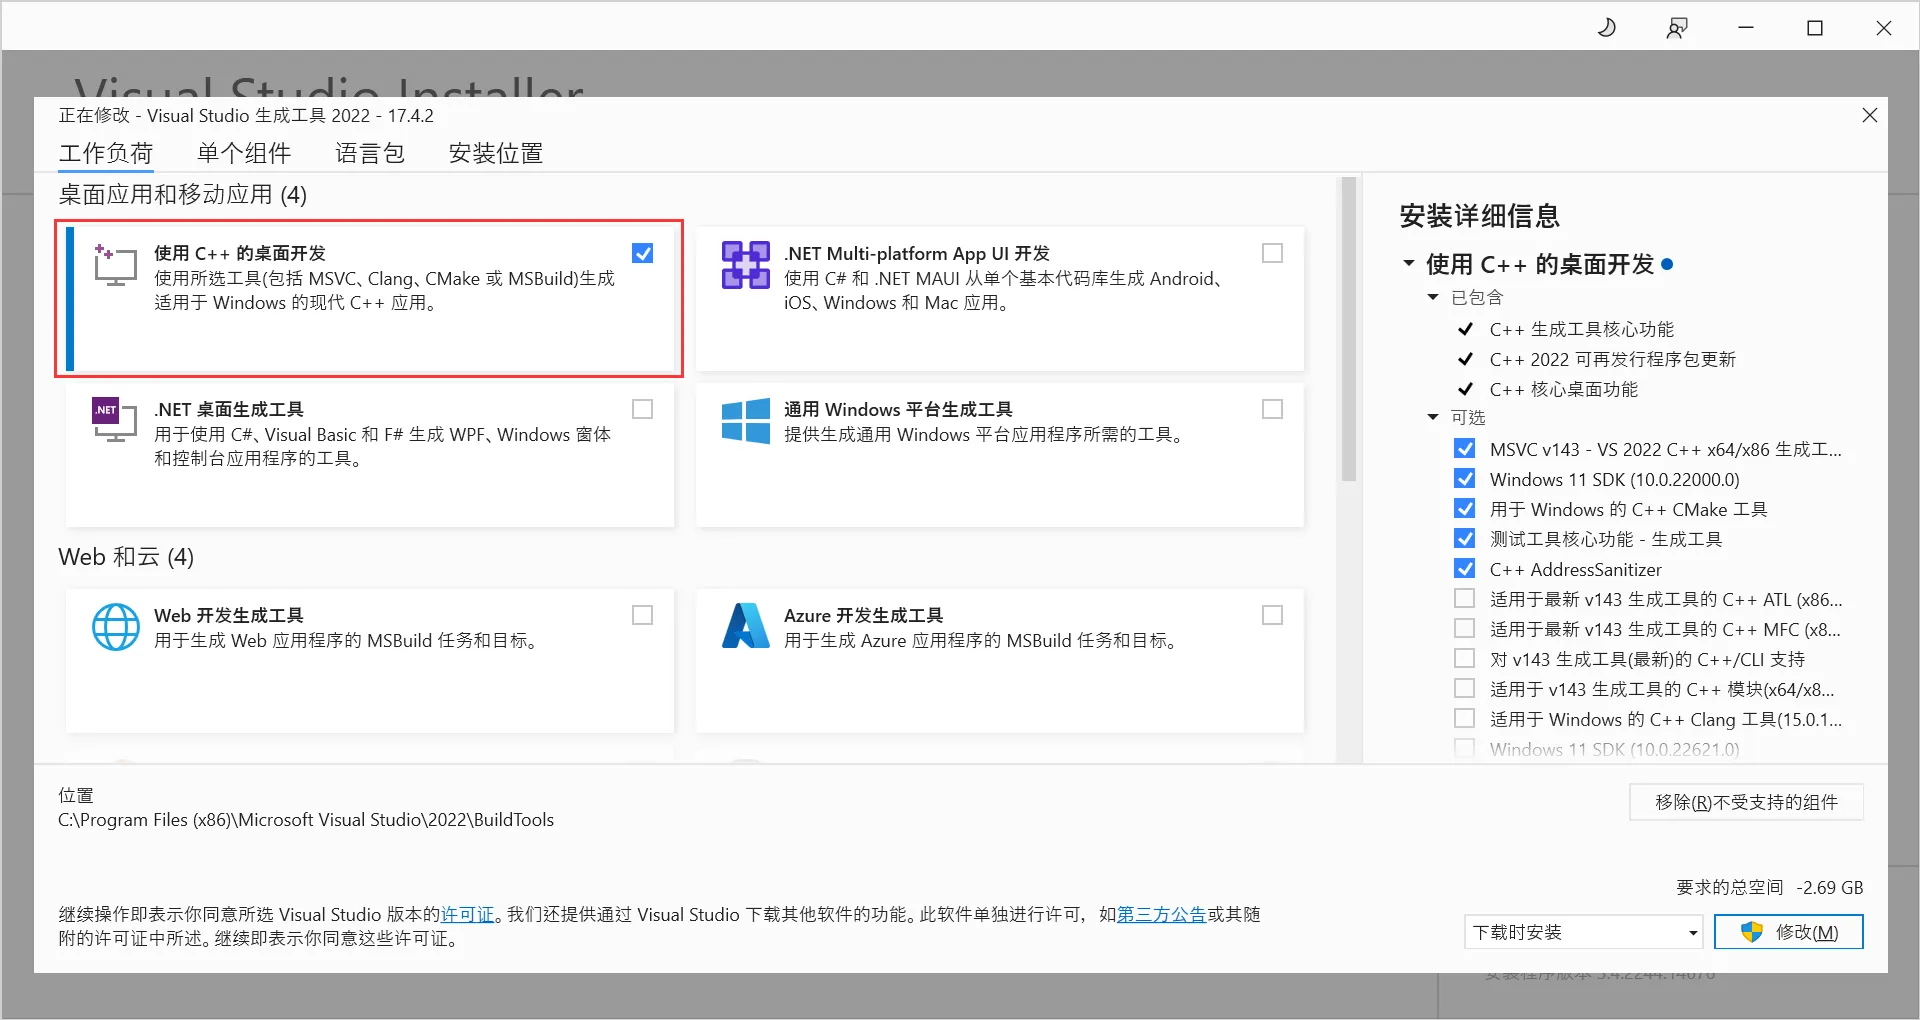
Task: Collapse the 可选 component list
Action: point(1433,417)
